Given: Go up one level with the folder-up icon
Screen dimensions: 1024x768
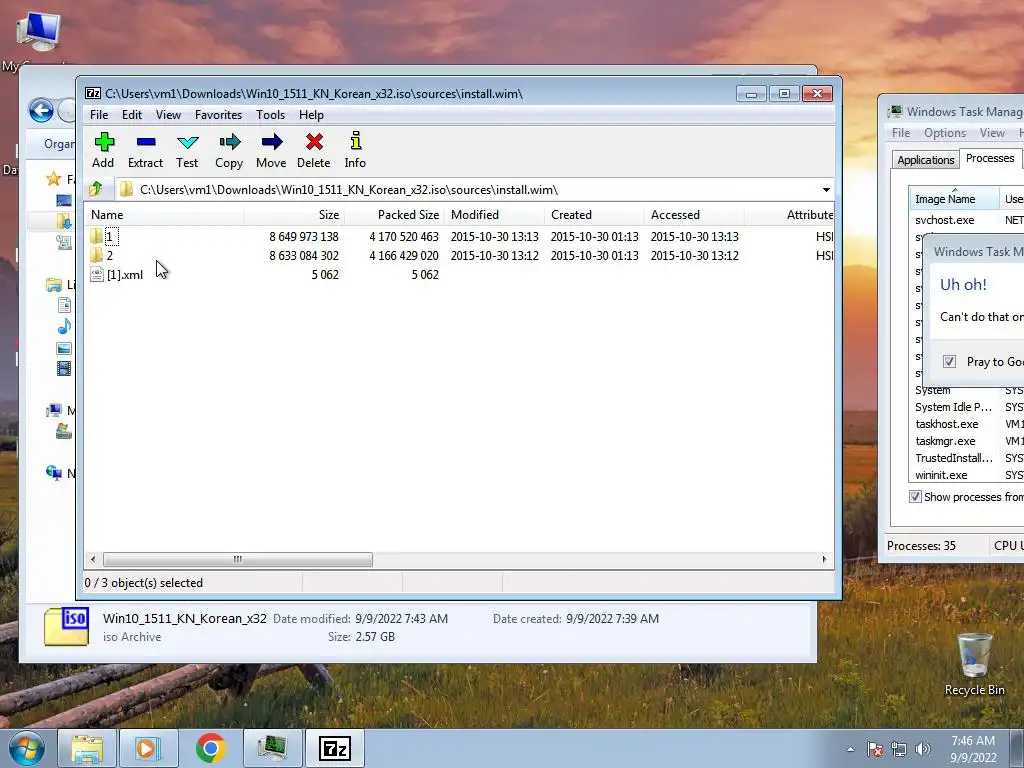Looking at the screenshot, I should (x=96, y=189).
